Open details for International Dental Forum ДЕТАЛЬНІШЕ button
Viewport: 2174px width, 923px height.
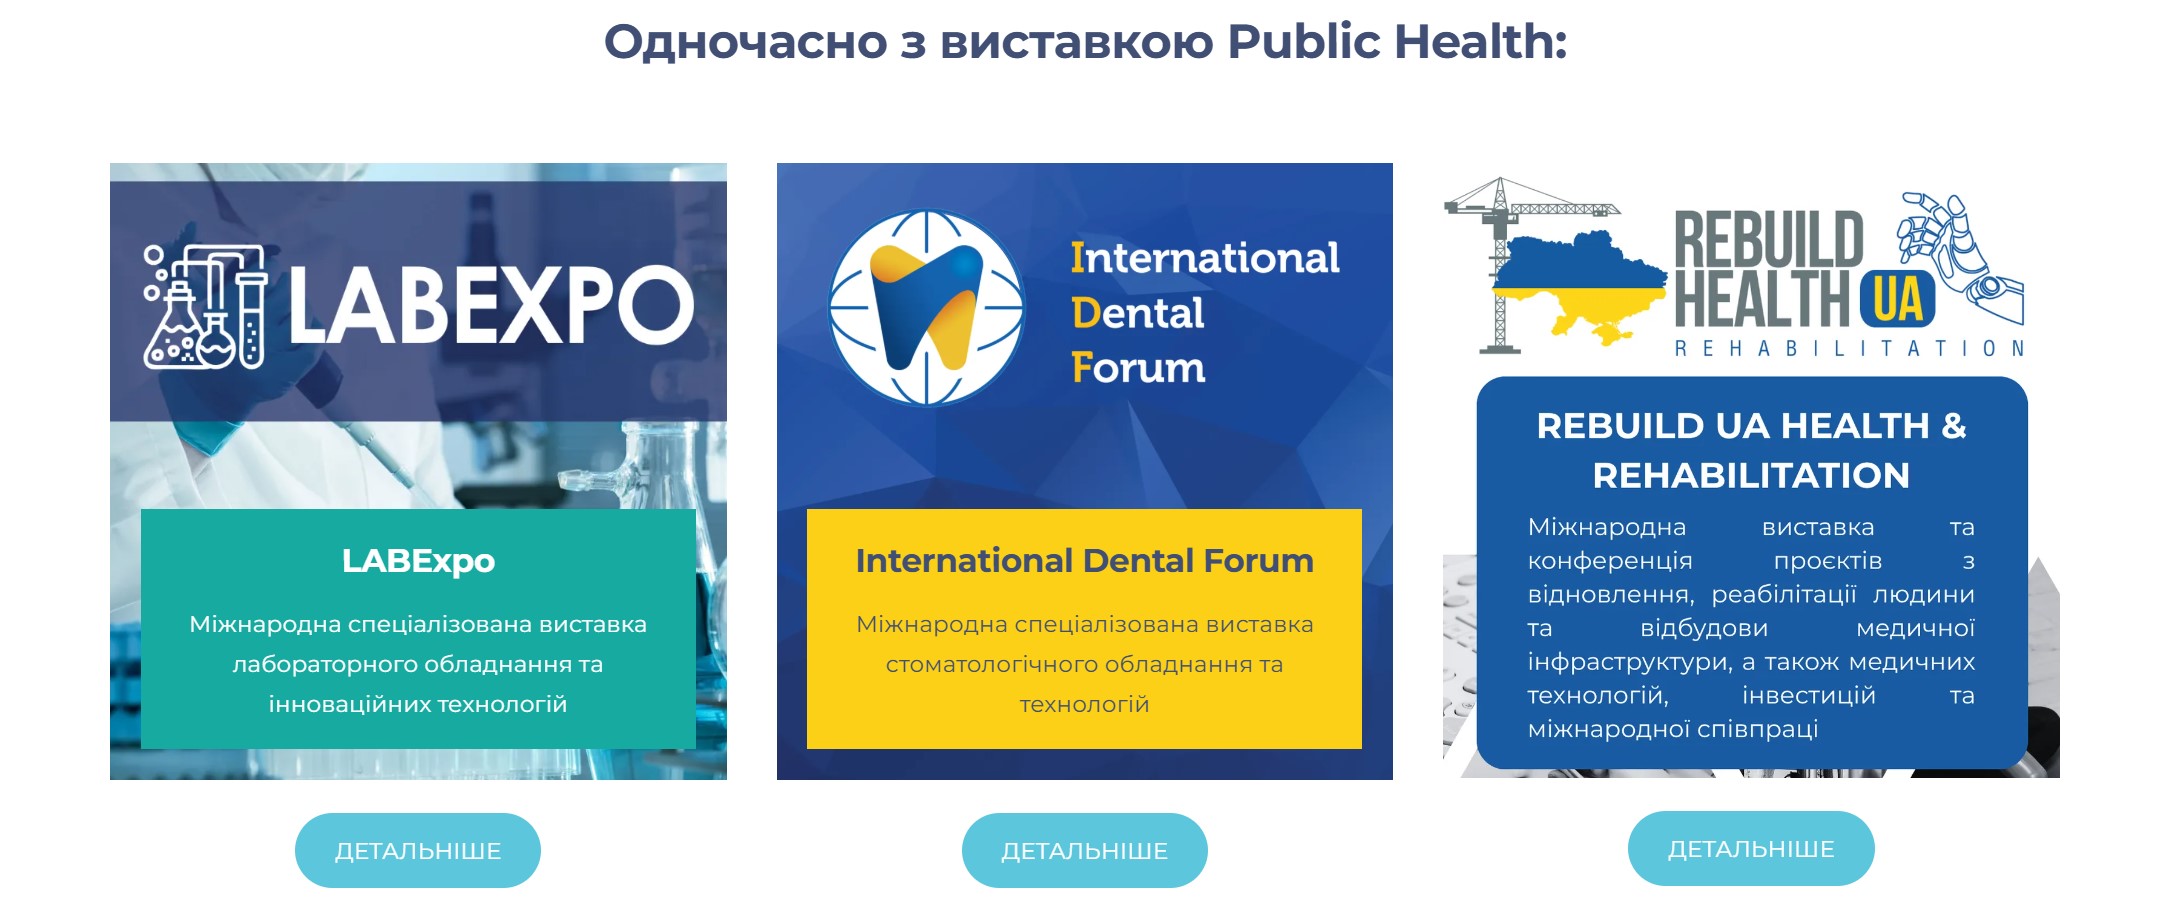click(x=1085, y=850)
